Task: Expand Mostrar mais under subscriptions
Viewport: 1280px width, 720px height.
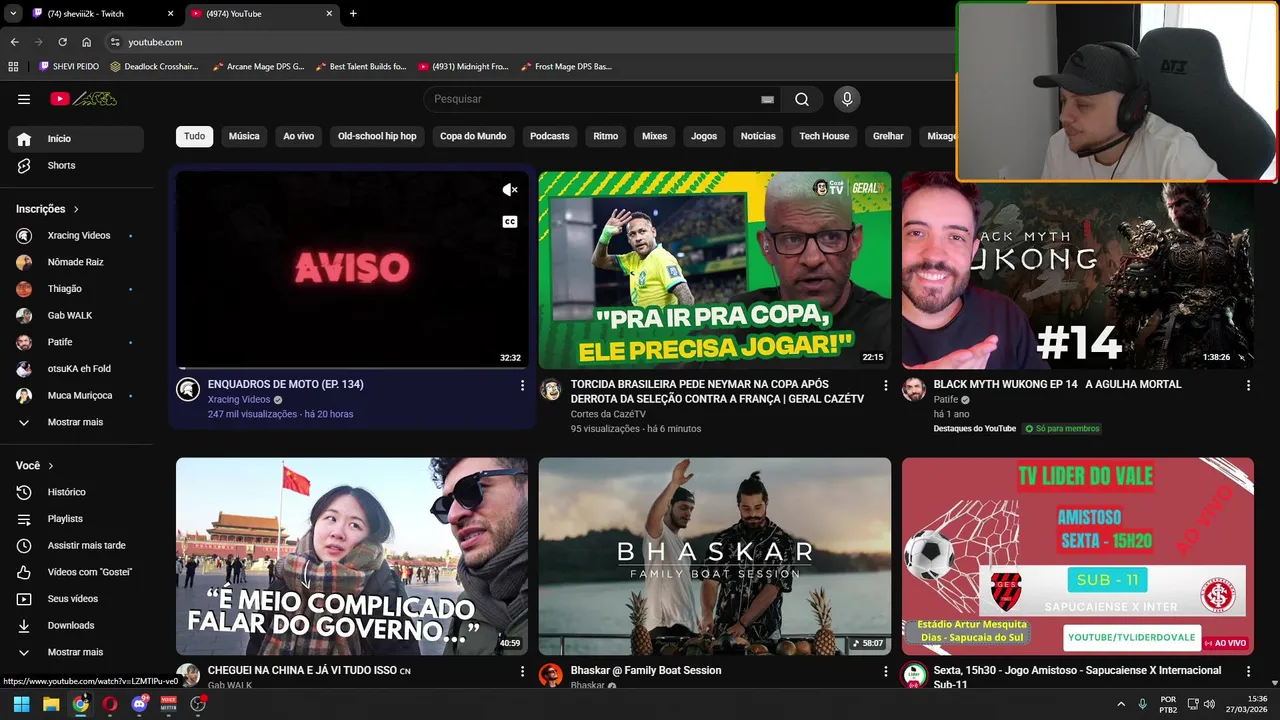Action: click(x=76, y=422)
